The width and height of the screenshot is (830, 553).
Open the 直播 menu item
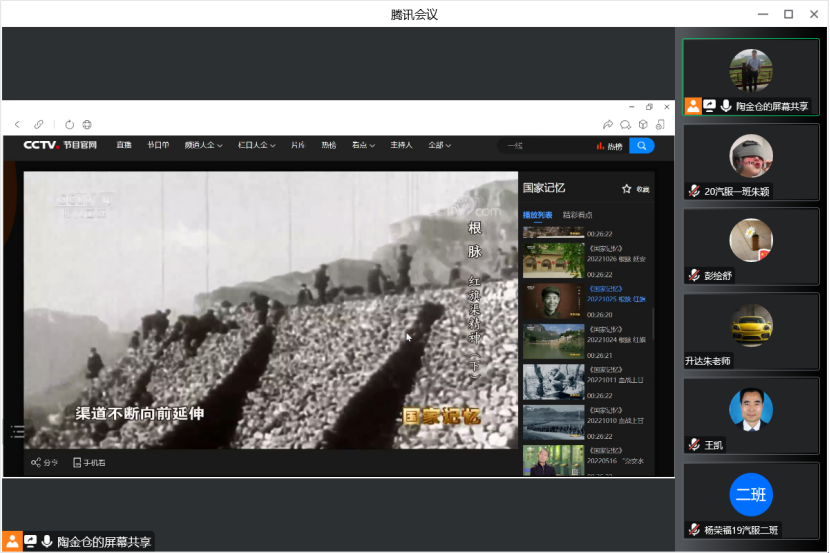click(123, 146)
